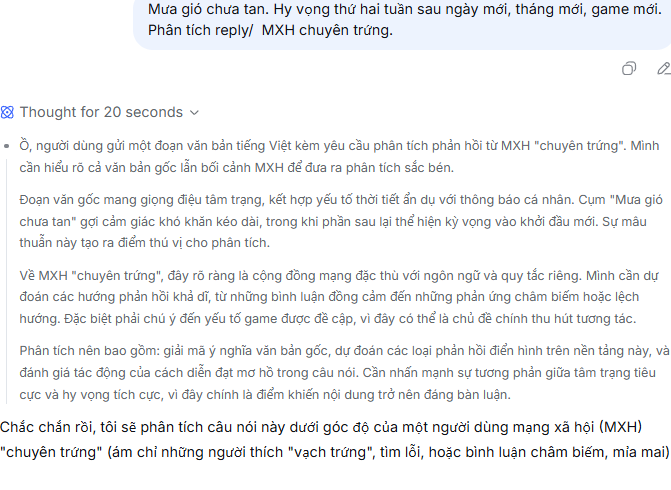Image resolution: width=671 pixels, height=490 pixels.
Task: Click the answer text starting 'Chắc chắn rồi'
Action: pos(335,440)
